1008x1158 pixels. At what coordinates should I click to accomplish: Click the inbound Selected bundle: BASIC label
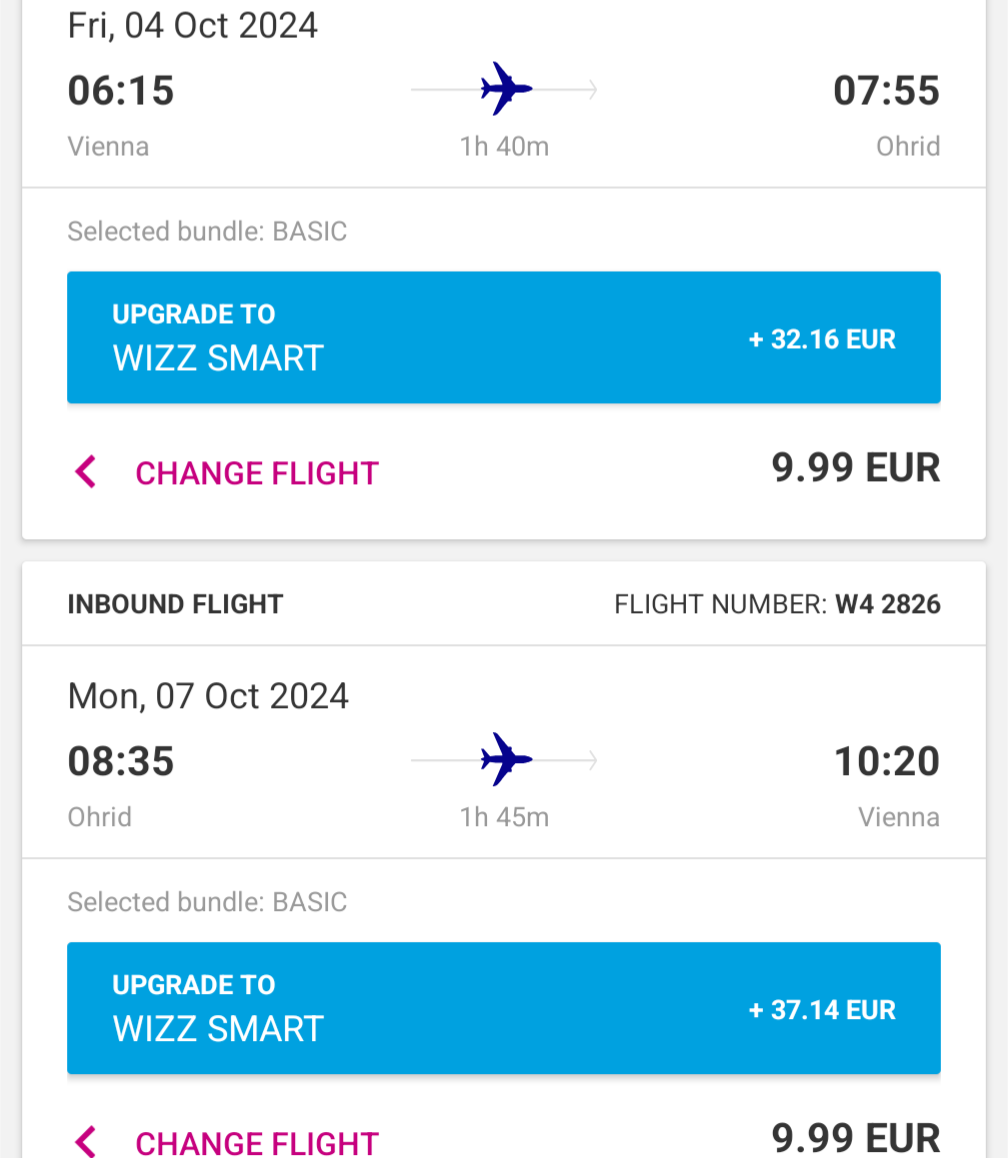coord(208,902)
